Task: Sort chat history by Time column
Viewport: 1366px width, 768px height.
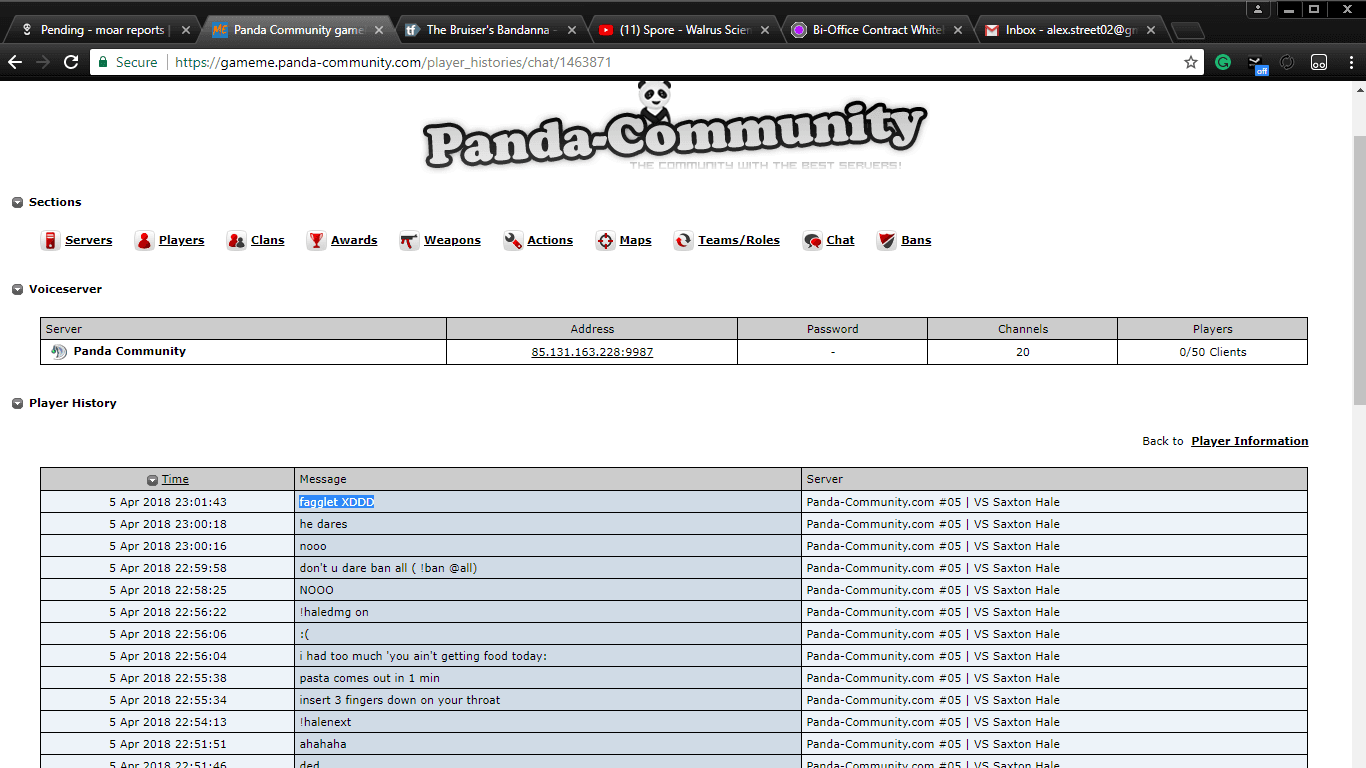Action: pyautogui.click(x=175, y=480)
